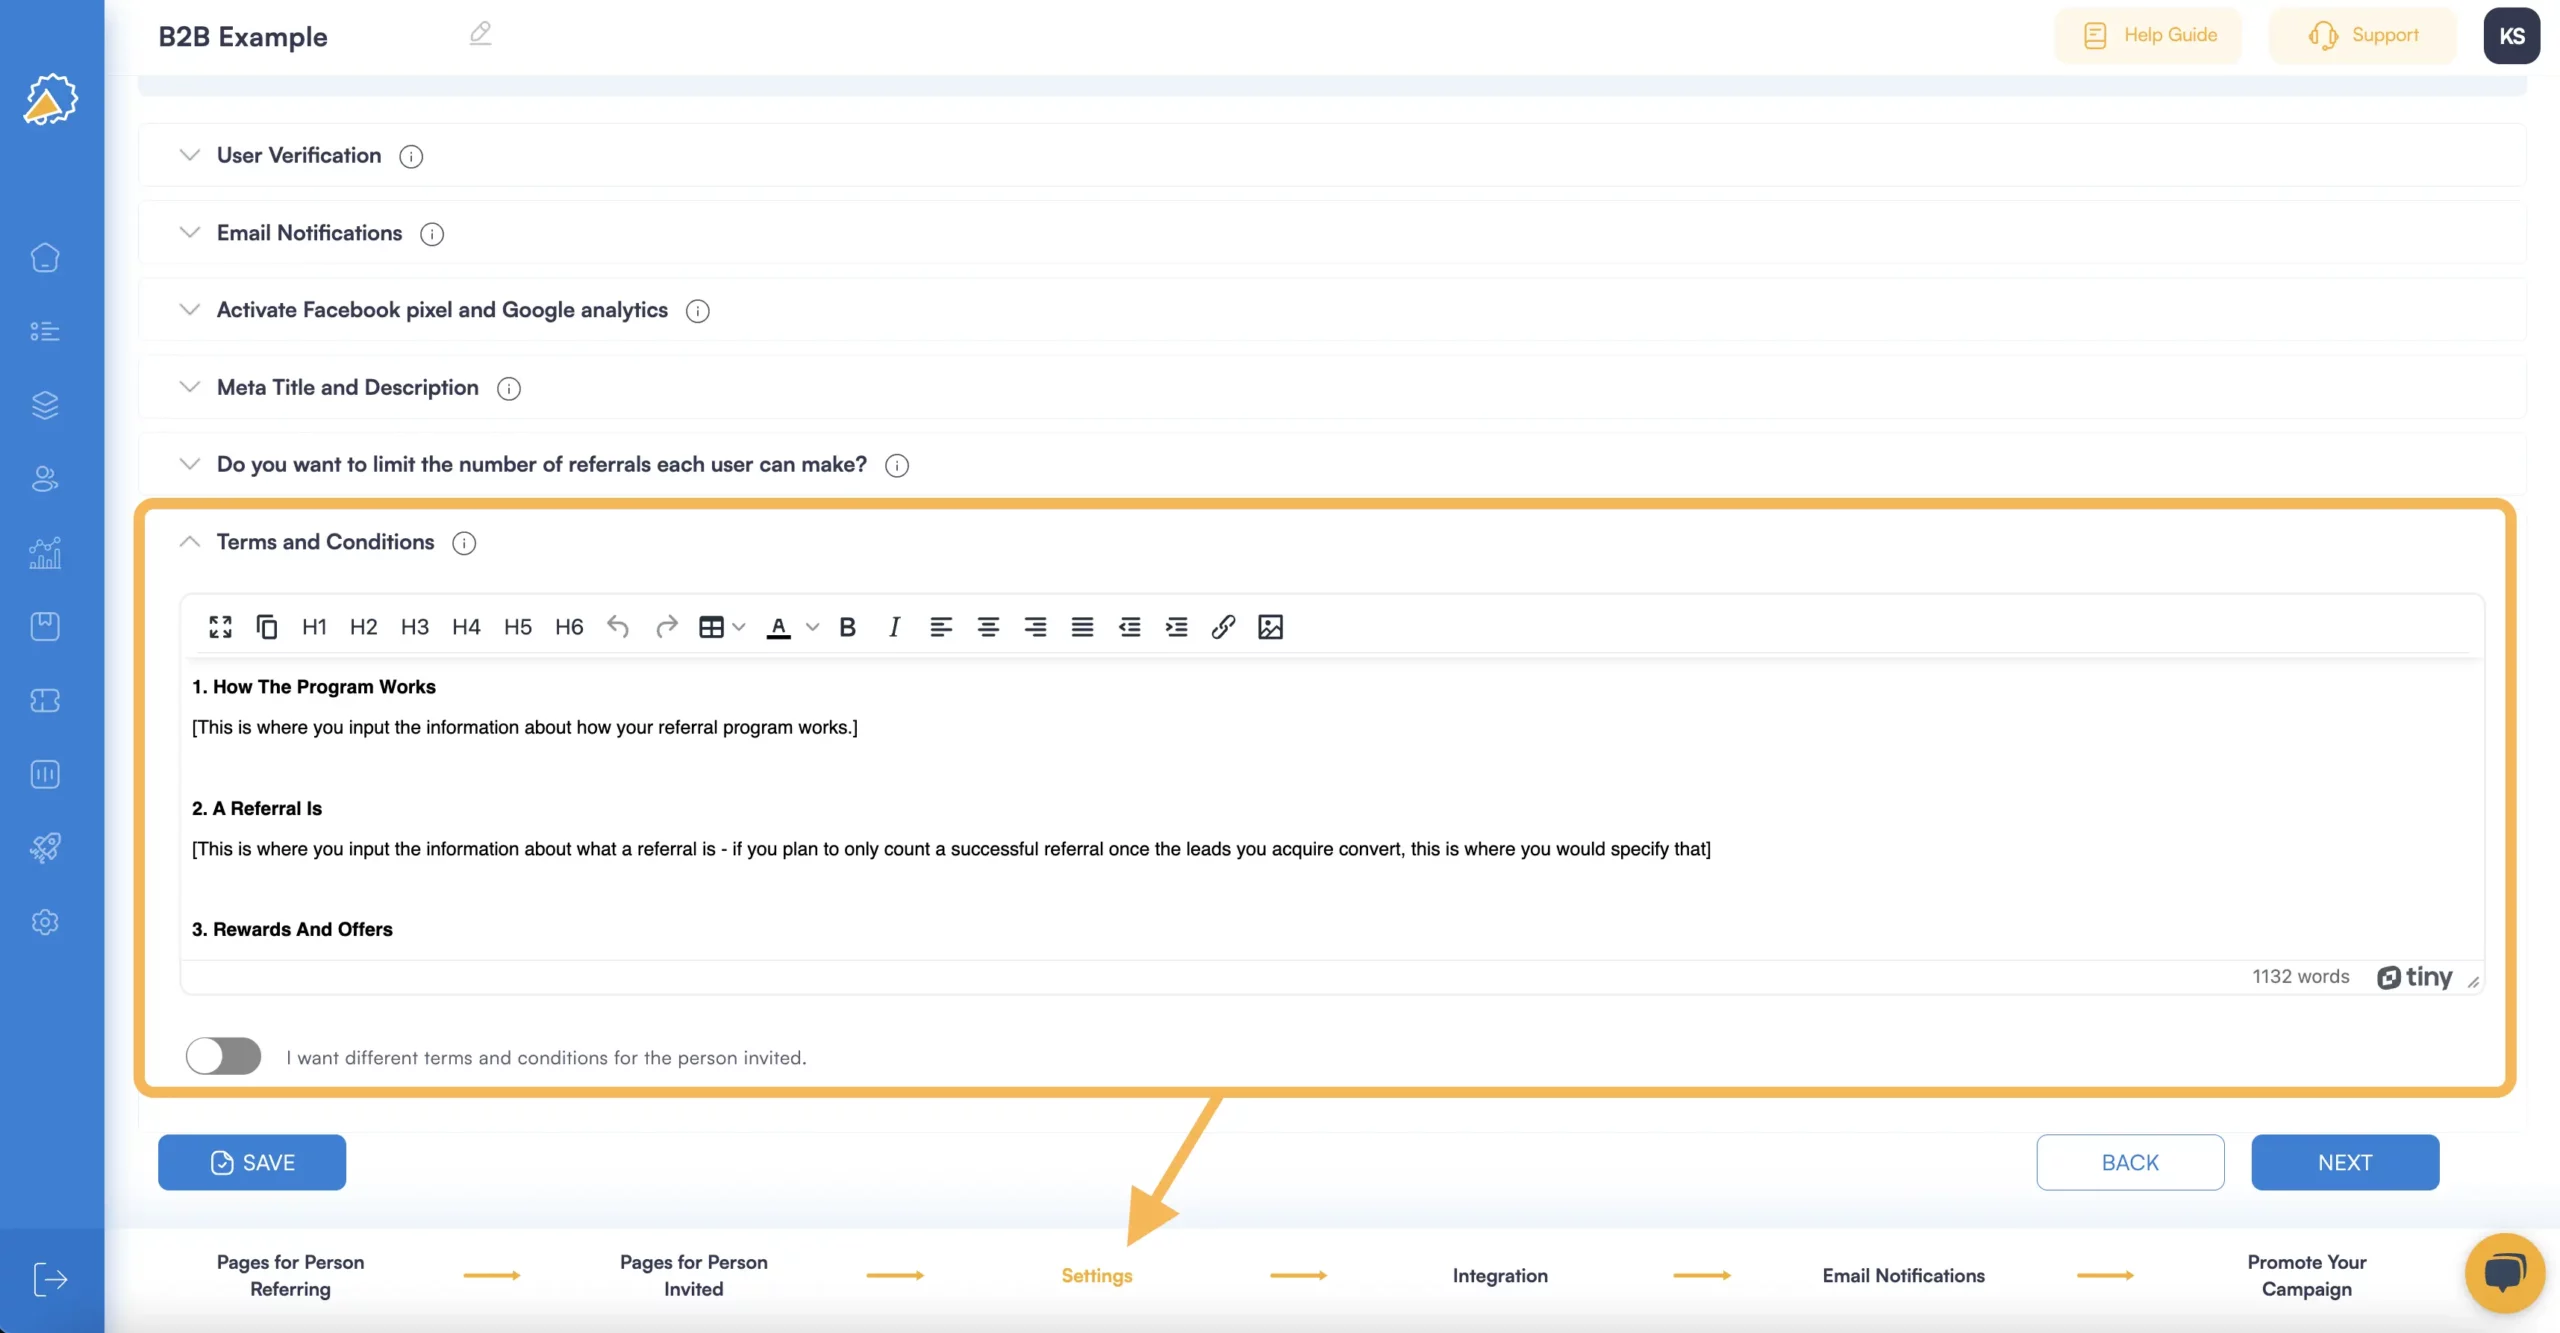The height and width of the screenshot is (1333, 2560).
Task: Expand User Verification section
Action: tap(188, 156)
